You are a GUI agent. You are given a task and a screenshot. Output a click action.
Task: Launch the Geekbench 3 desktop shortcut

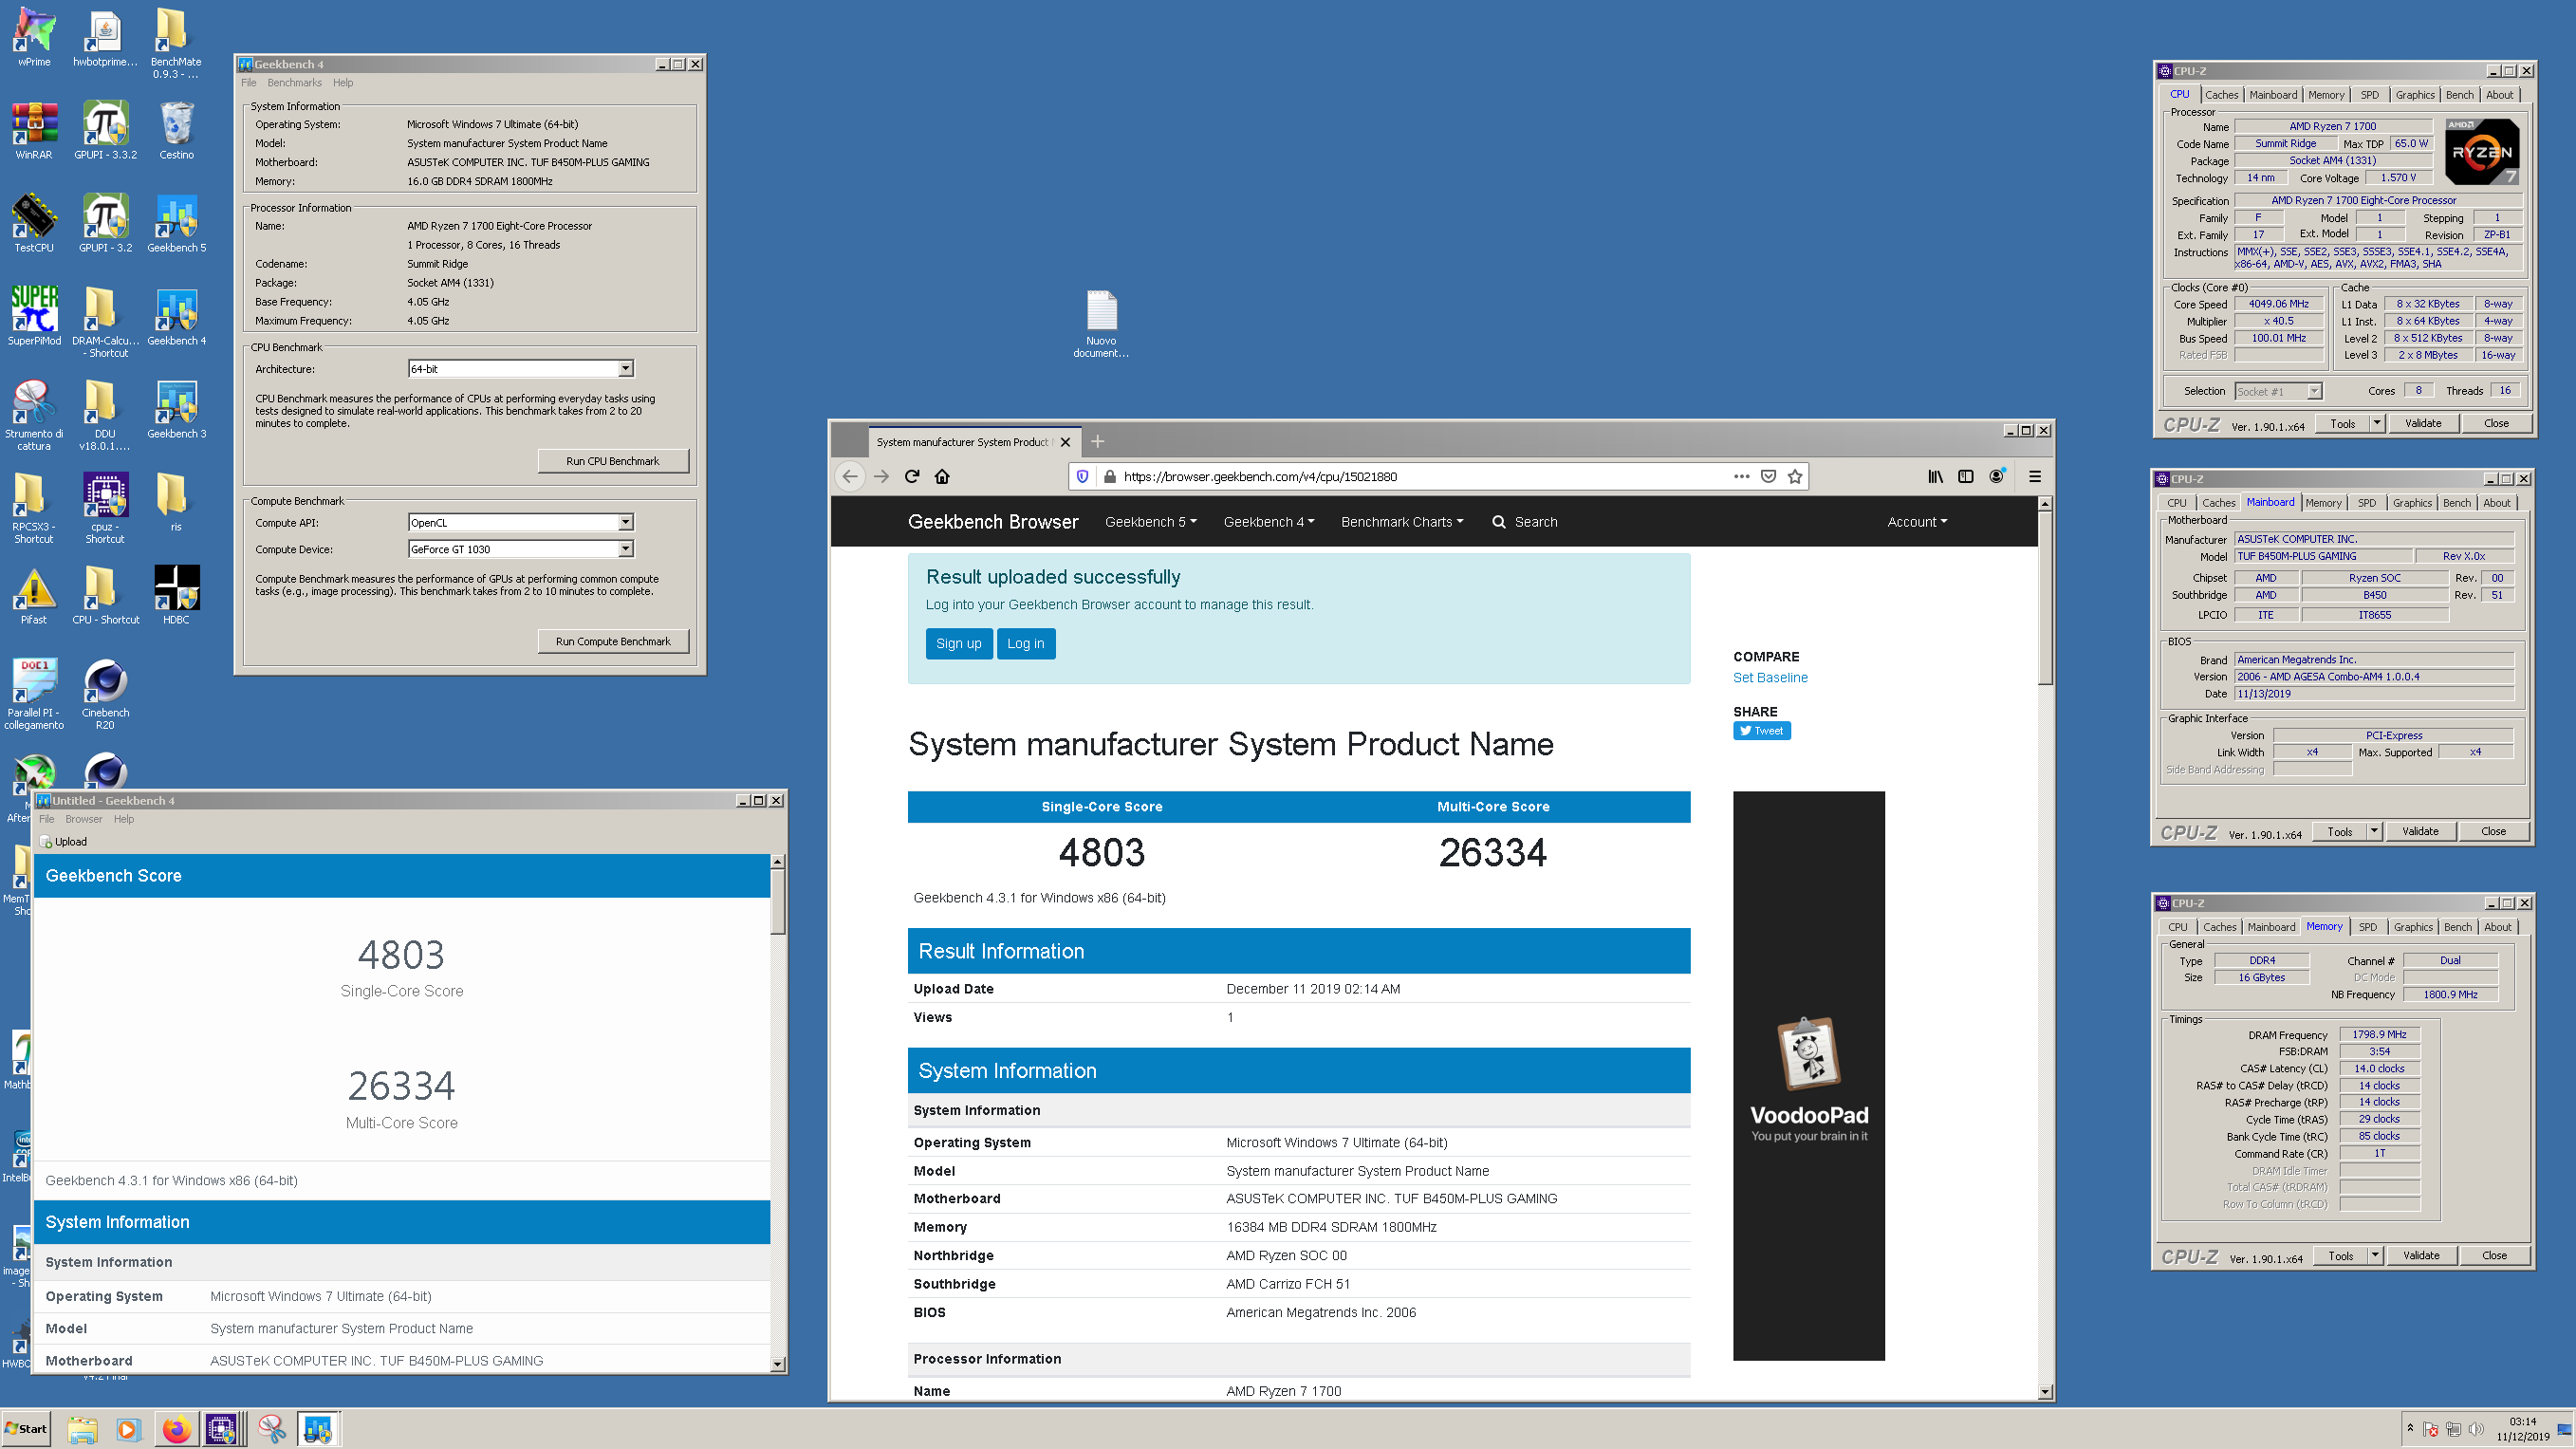coord(176,409)
